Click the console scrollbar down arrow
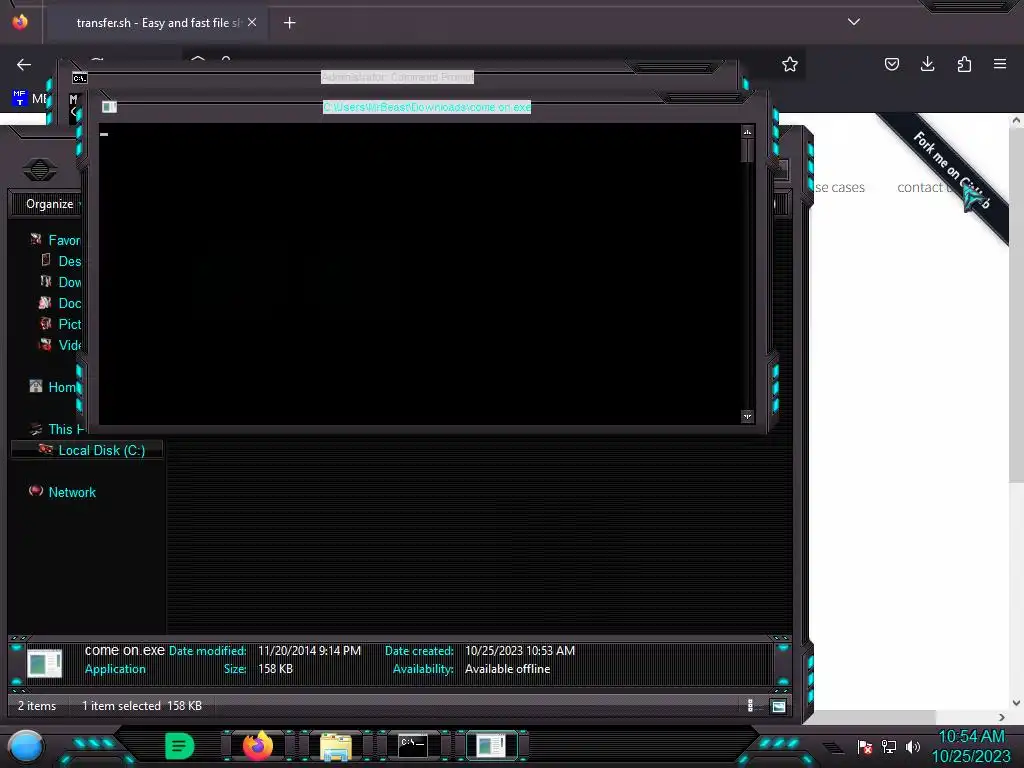1024x768 pixels. coord(747,416)
